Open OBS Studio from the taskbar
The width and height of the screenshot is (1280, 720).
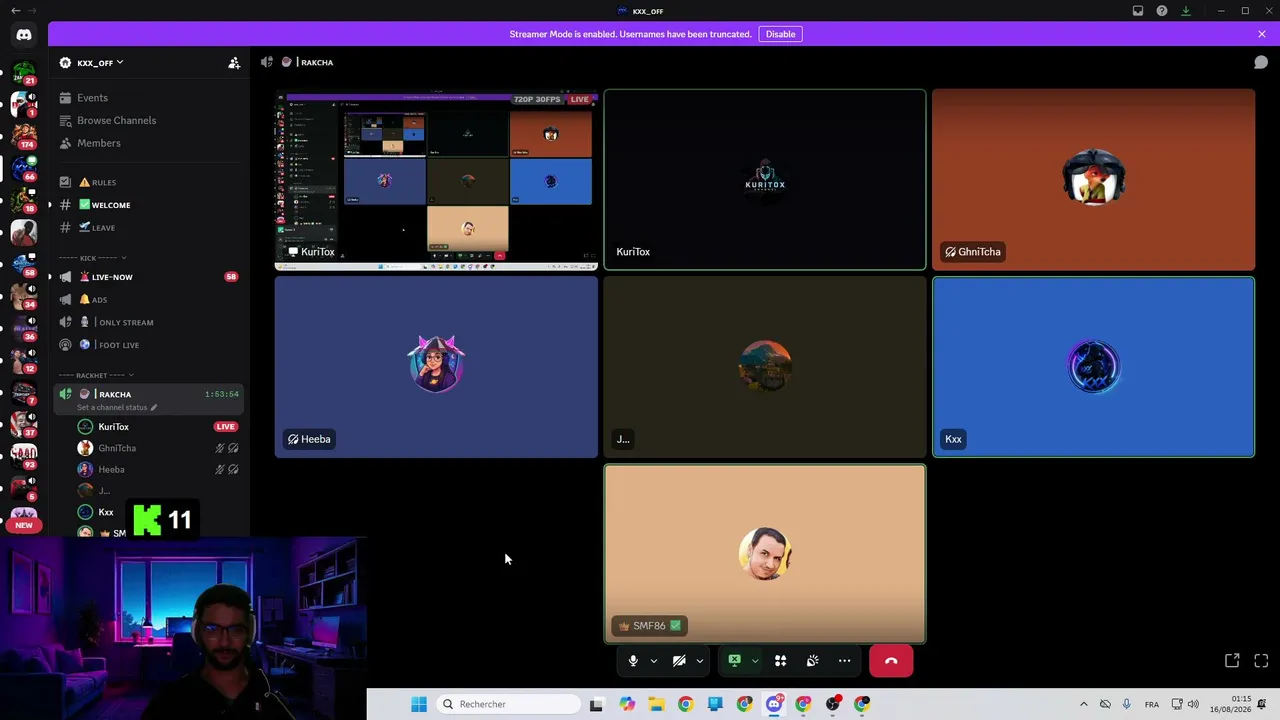coord(833,704)
